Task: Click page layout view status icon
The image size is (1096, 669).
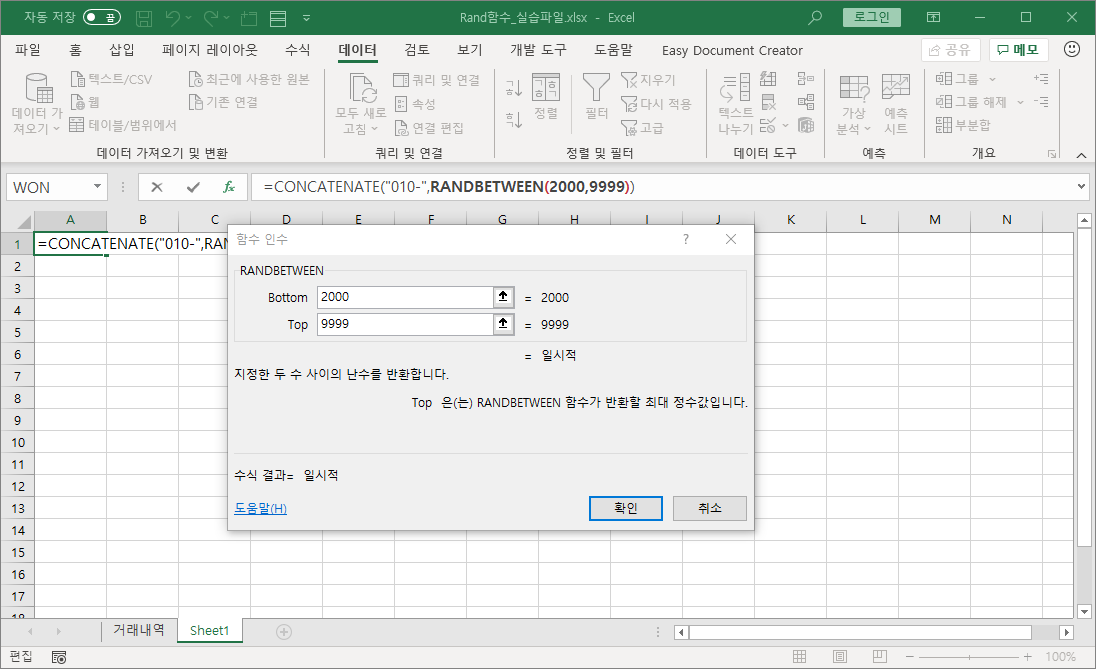Action: coord(840,656)
